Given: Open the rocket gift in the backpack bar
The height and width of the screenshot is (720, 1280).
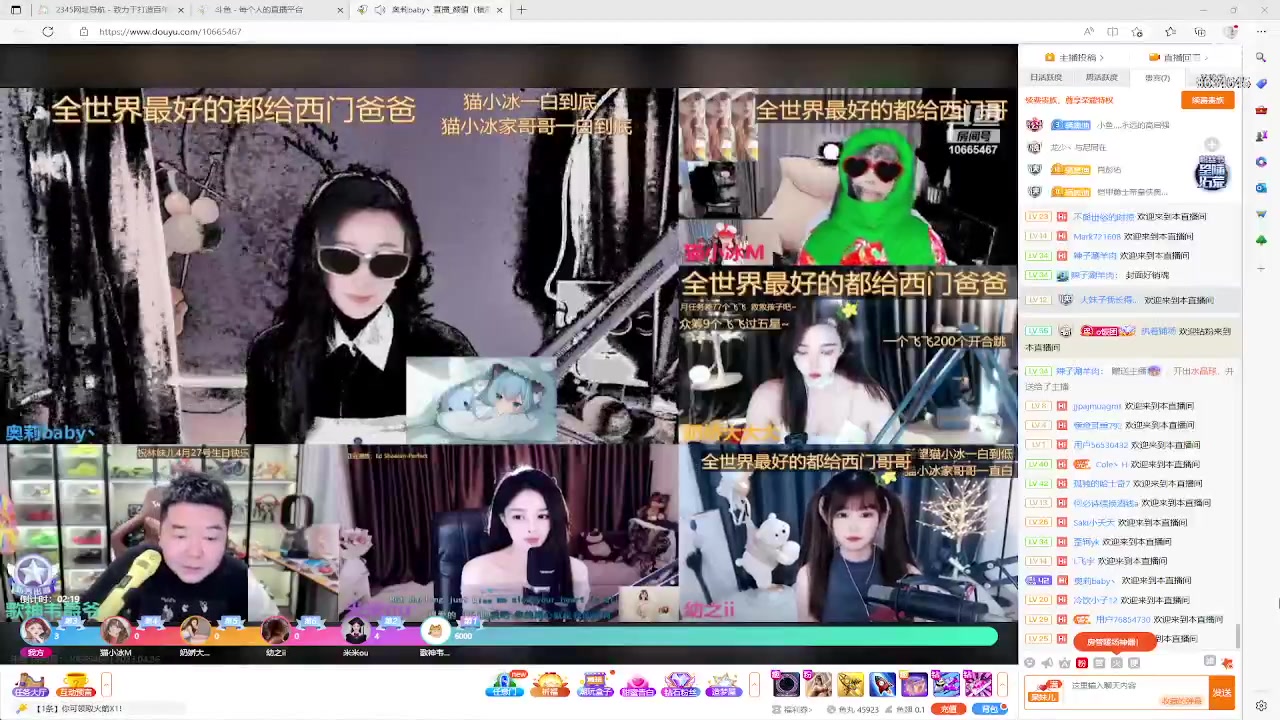Looking at the screenshot, I should pos(881,684).
